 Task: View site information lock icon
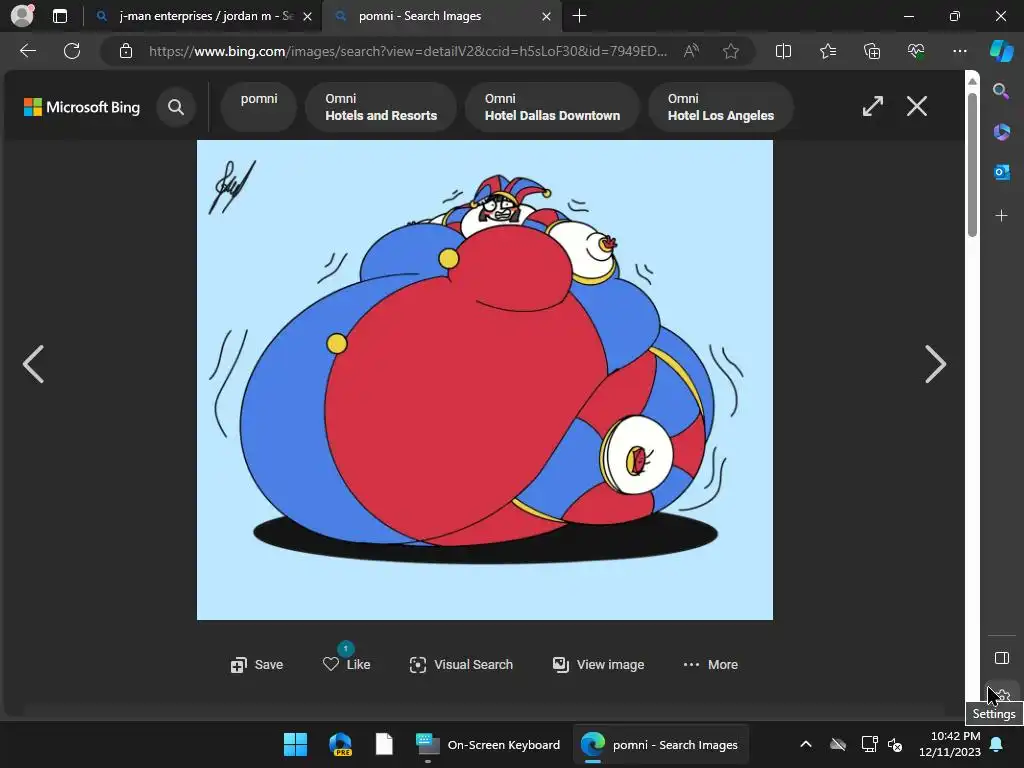click(126, 51)
